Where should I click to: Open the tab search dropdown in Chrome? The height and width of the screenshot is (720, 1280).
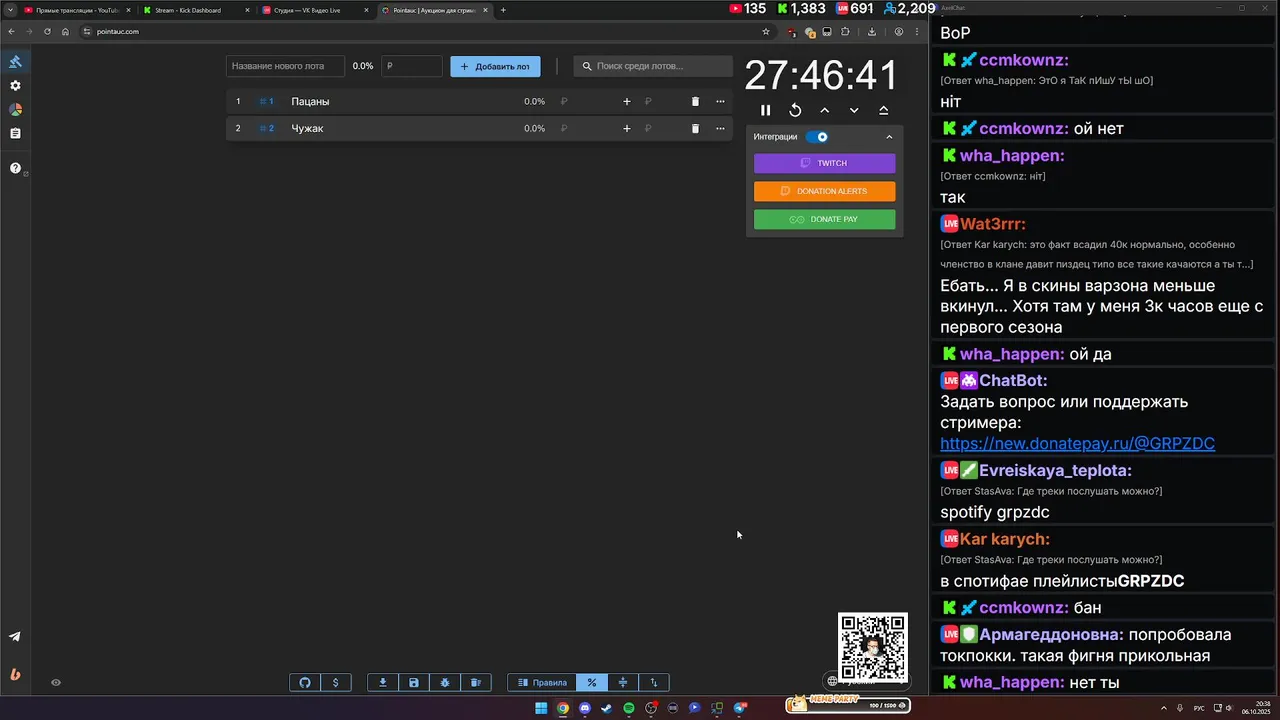click(x=9, y=10)
